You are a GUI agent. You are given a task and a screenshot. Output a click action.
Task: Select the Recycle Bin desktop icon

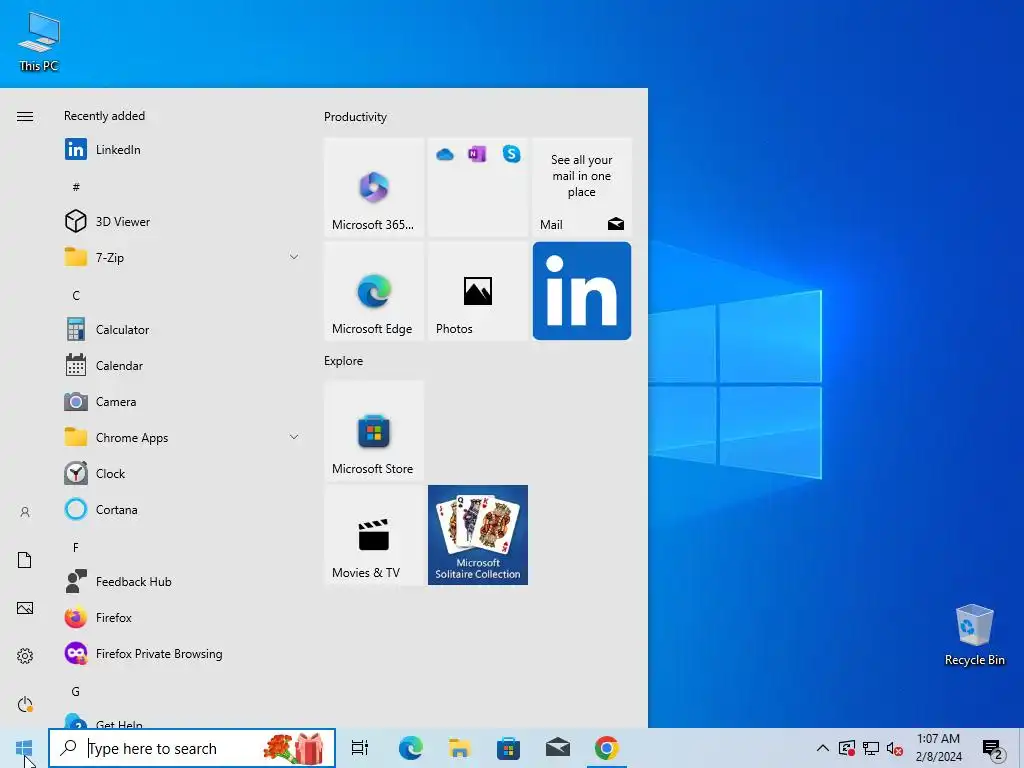[x=974, y=635]
